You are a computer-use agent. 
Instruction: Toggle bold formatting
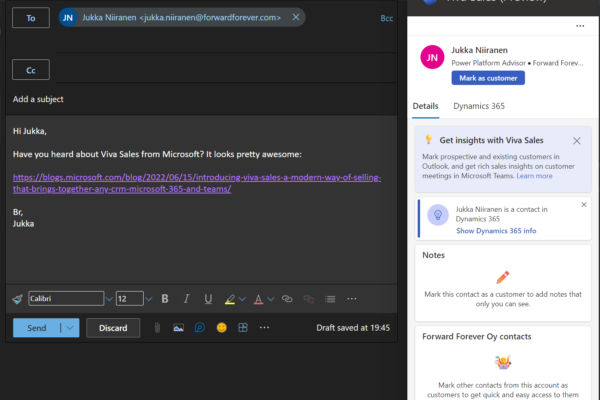pos(165,299)
